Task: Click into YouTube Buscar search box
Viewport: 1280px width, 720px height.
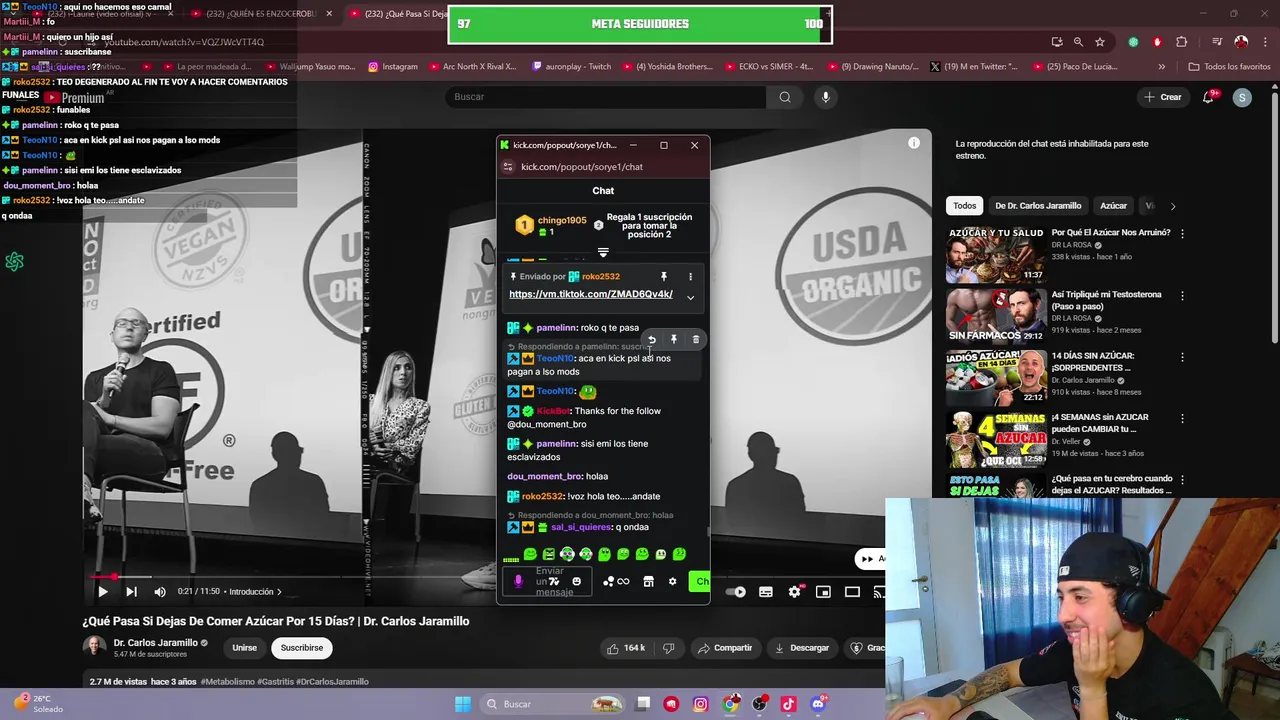Action: (605, 97)
